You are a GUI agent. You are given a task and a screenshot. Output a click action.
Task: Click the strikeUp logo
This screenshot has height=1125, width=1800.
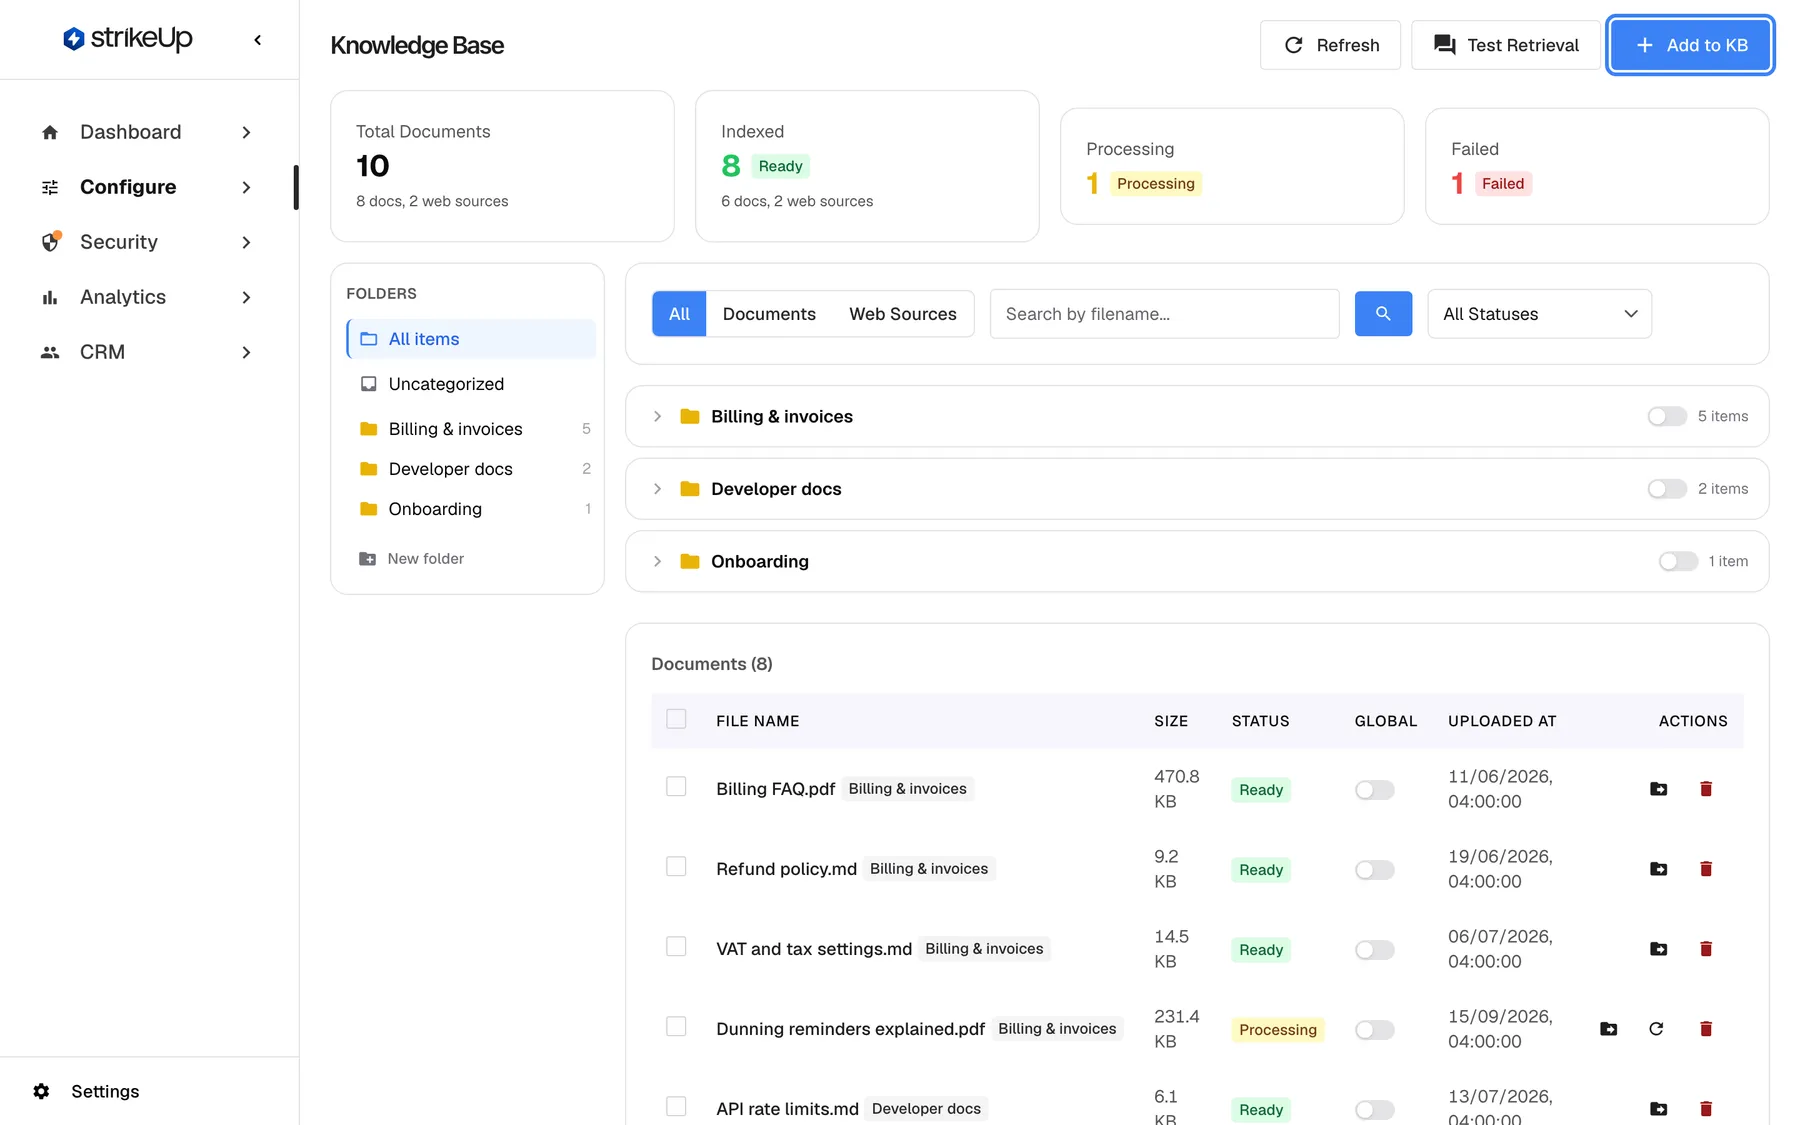pyautogui.click(x=128, y=39)
